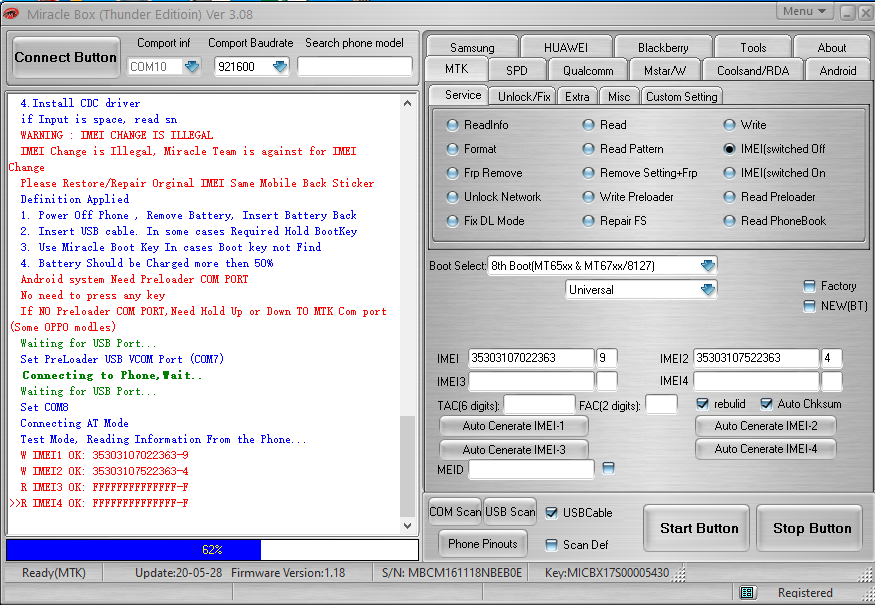Click the USB Scan button
The height and width of the screenshot is (605, 875).
tap(510, 512)
